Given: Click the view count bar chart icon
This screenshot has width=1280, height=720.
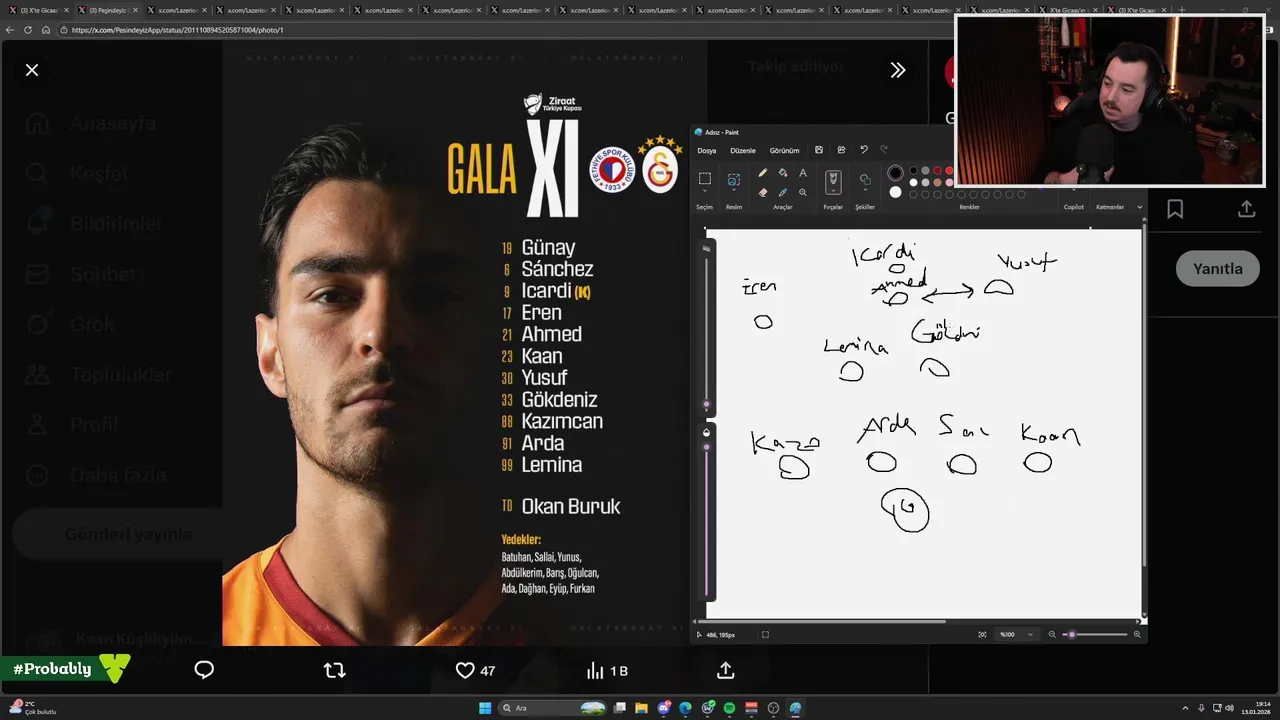Looking at the screenshot, I should point(595,670).
